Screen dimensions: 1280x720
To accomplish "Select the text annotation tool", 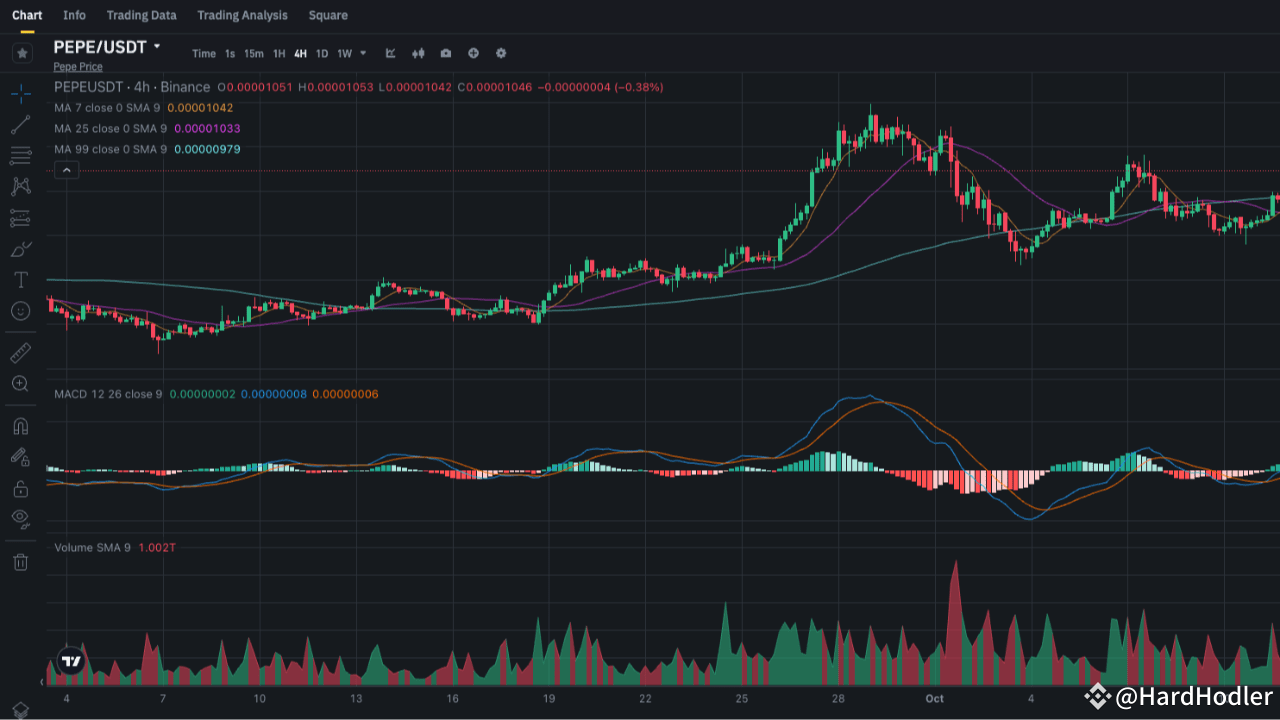I will pyautogui.click(x=20, y=279).
